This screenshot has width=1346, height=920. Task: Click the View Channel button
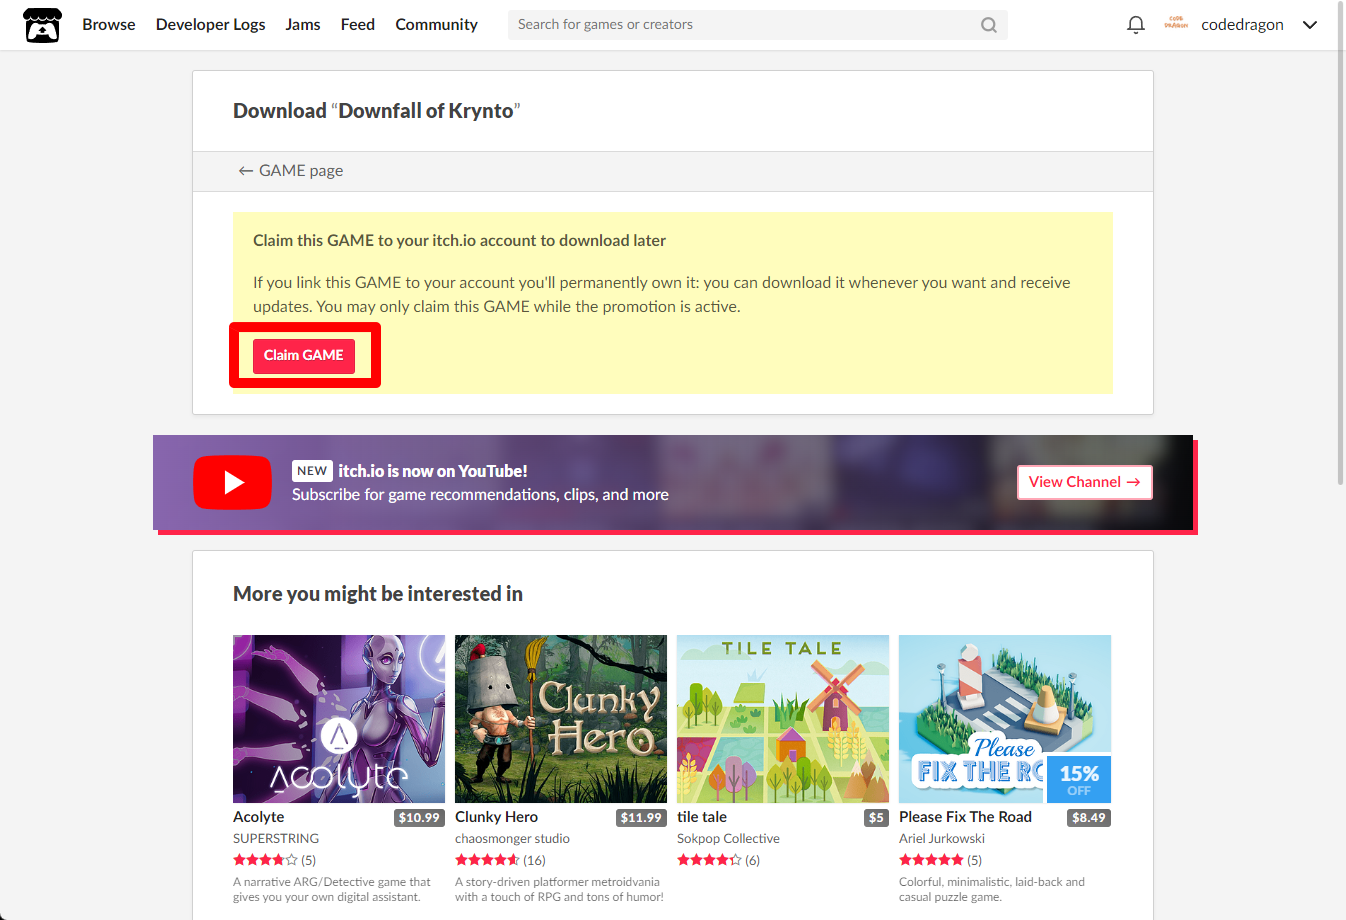[x=1085, y=482]
